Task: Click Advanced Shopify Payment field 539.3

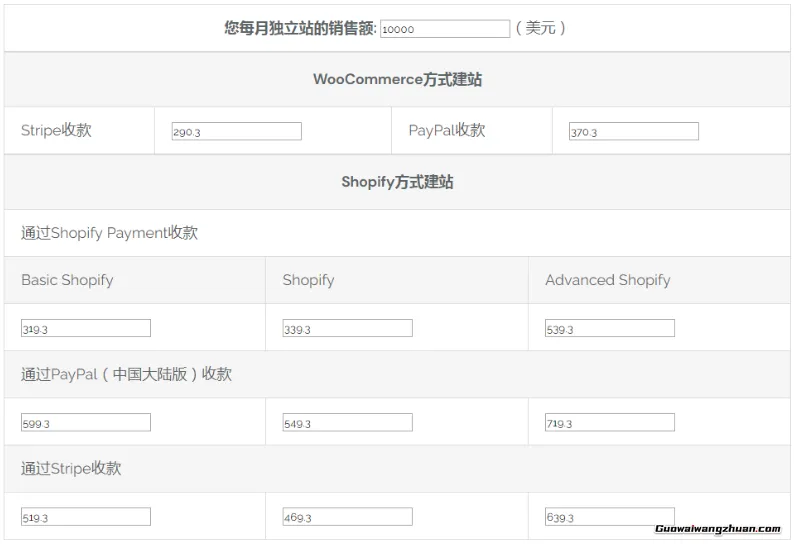Action: pyautogui.click(x=610, y=328)
